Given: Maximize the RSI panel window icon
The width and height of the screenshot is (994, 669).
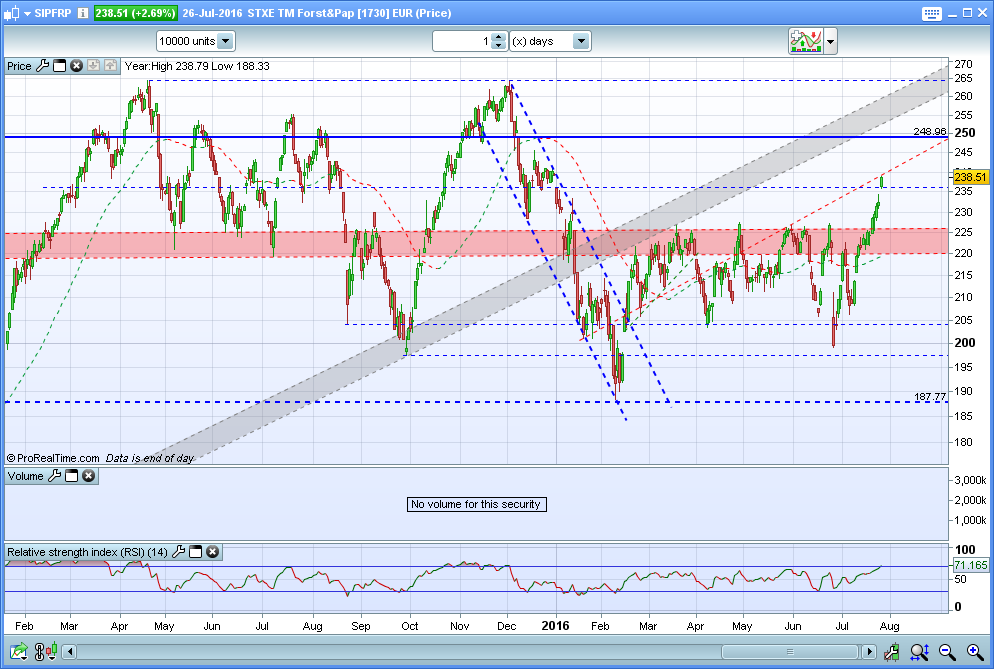Looking at the screenshot, I should point(196,552).
